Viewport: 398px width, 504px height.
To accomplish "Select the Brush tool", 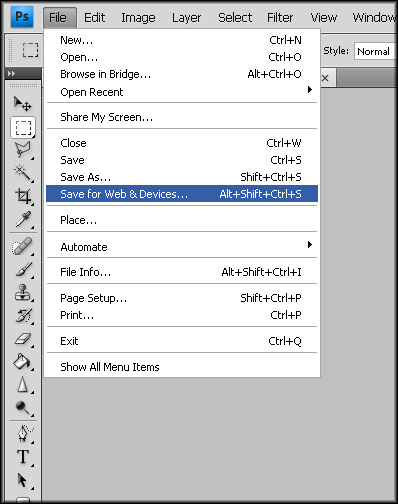I will coord(23,269).
